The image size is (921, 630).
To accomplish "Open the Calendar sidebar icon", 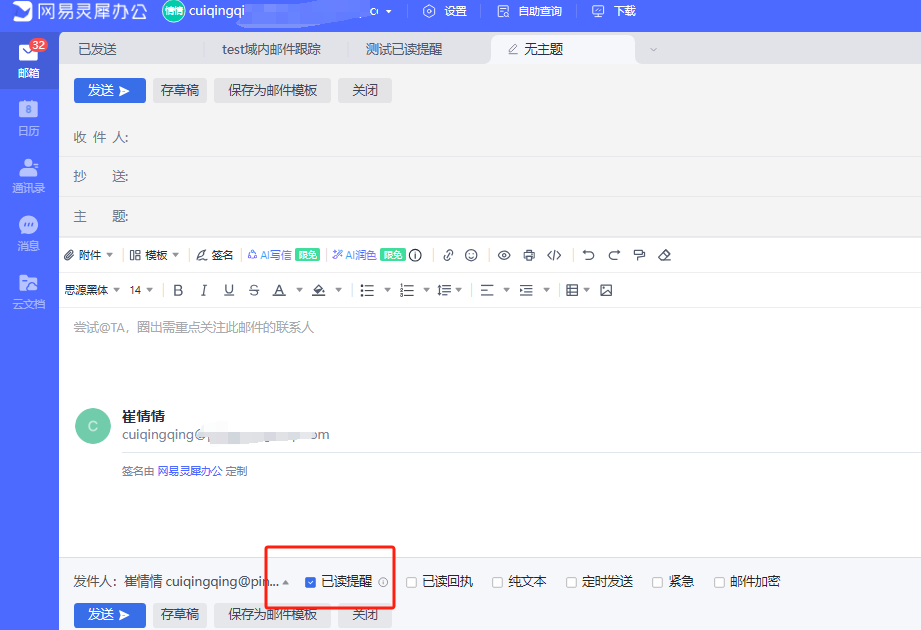I will pos(28,118).
